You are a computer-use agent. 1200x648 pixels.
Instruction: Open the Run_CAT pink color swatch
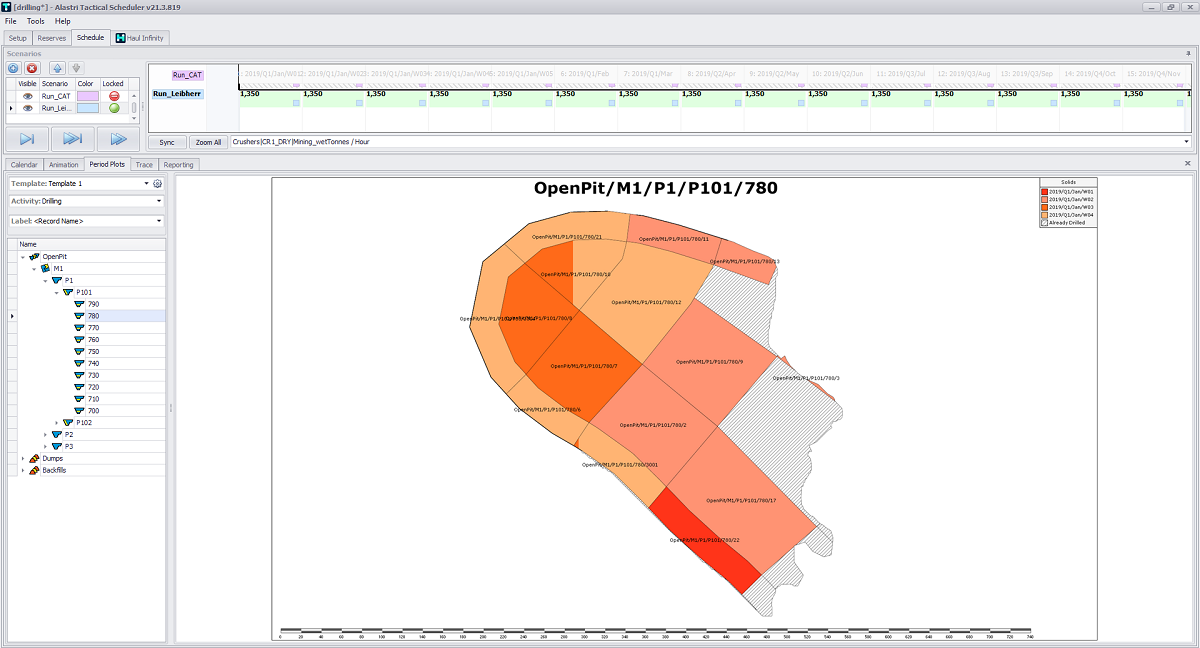(87, 96)
